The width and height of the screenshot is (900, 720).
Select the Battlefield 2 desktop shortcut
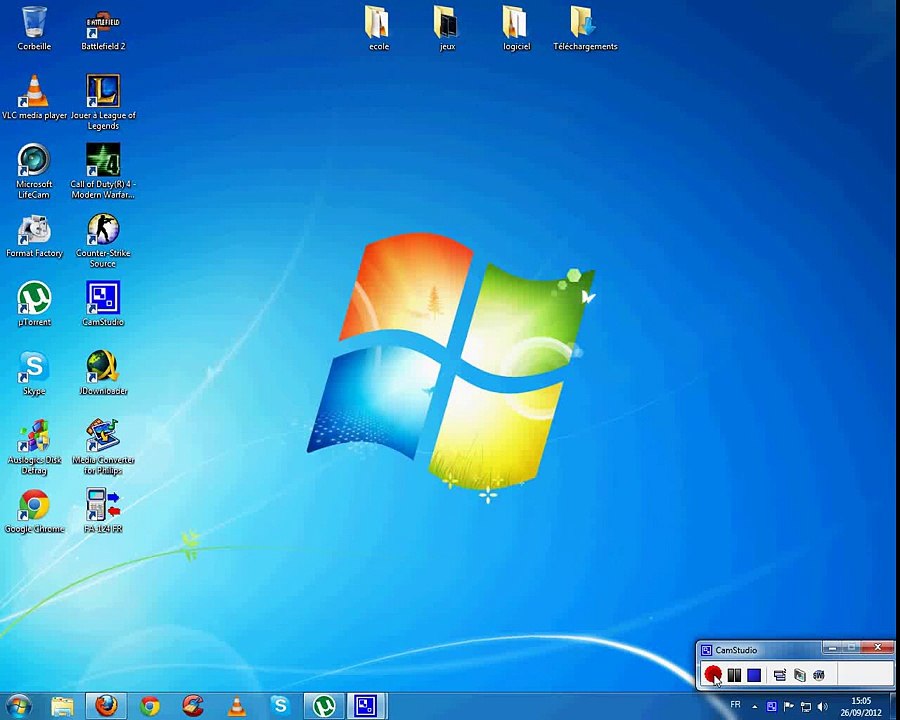[x=103, y=29]
